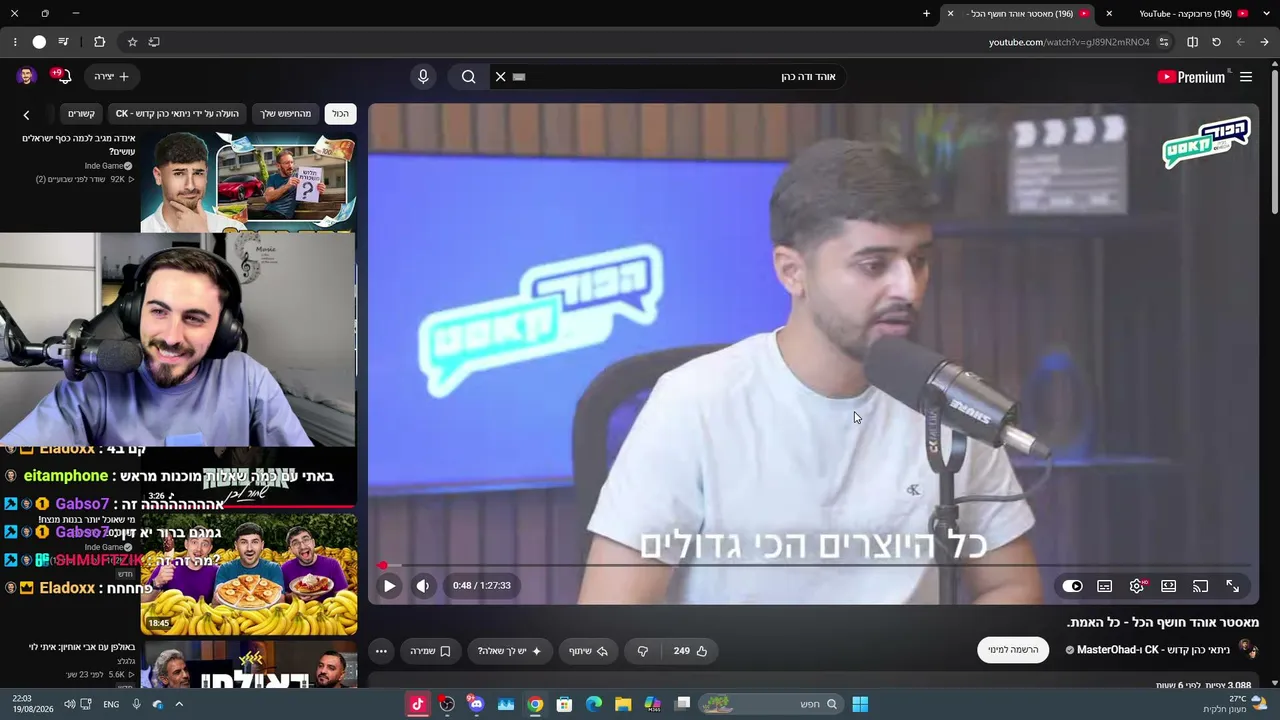Show more filter chips with the arrow
1280x720 pixels.
[27, 115]
